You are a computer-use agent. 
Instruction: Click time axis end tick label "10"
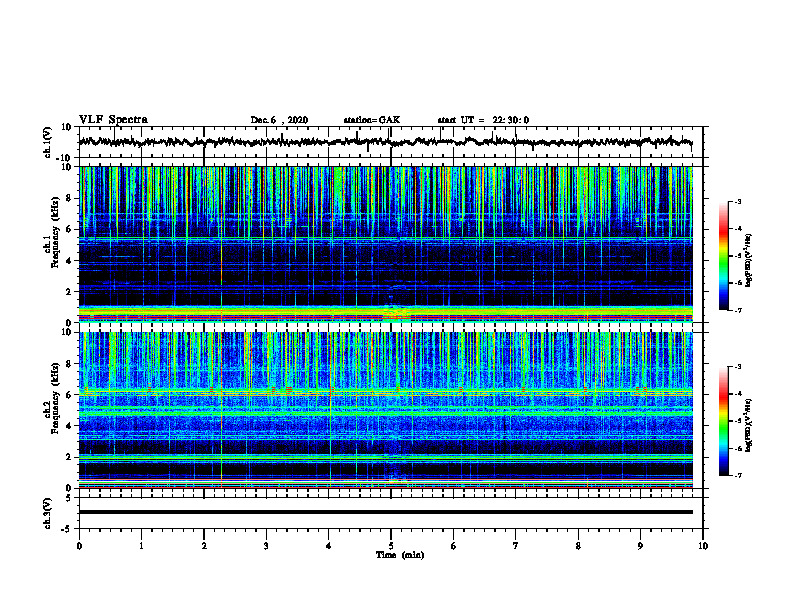pos(703,546)
